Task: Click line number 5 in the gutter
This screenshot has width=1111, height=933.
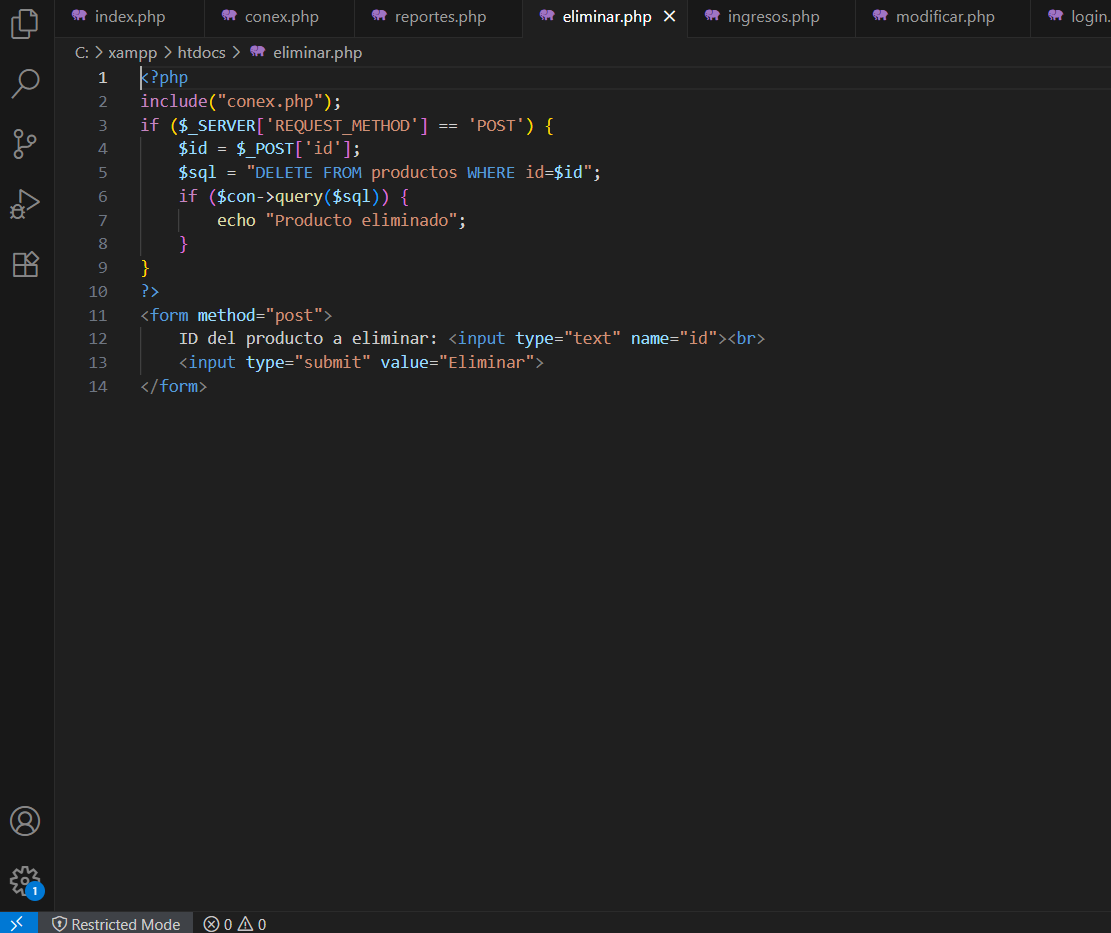Action: [x=102, y=172]
